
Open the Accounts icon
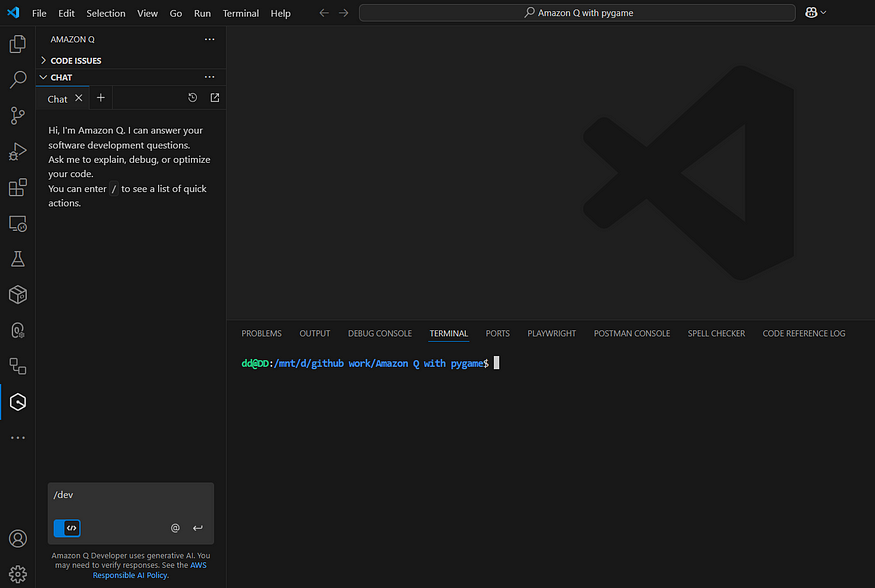[18, 538]
